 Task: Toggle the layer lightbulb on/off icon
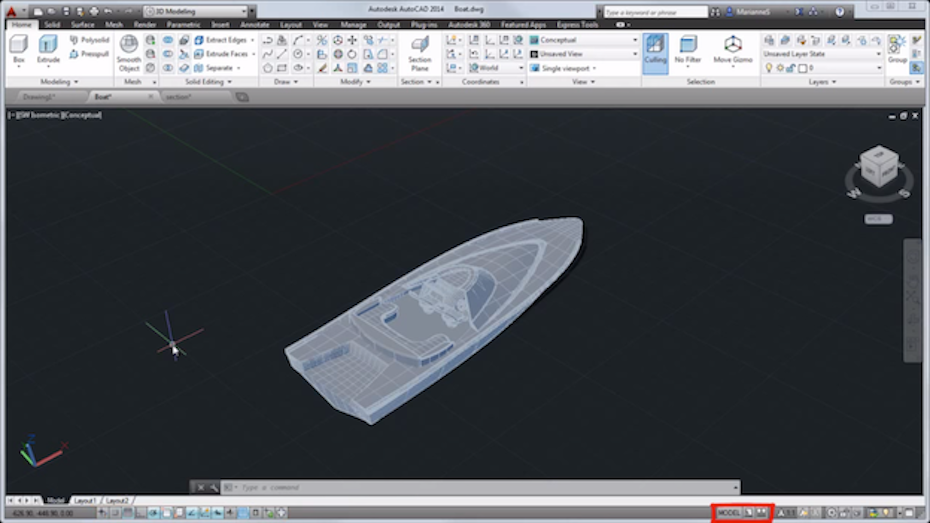[769, 68]
